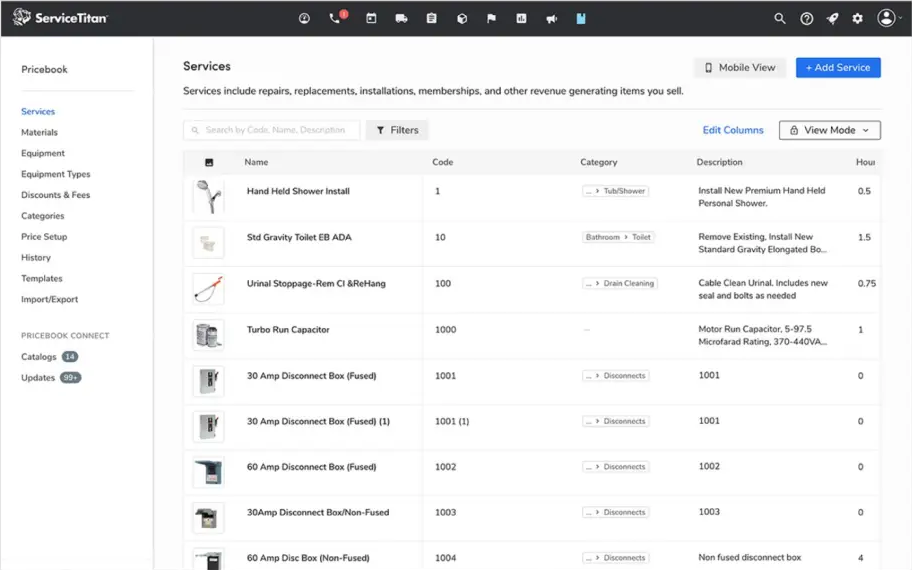Expand the Drain Cleaning category chip
912x570 pixels.
click(620, 283)
